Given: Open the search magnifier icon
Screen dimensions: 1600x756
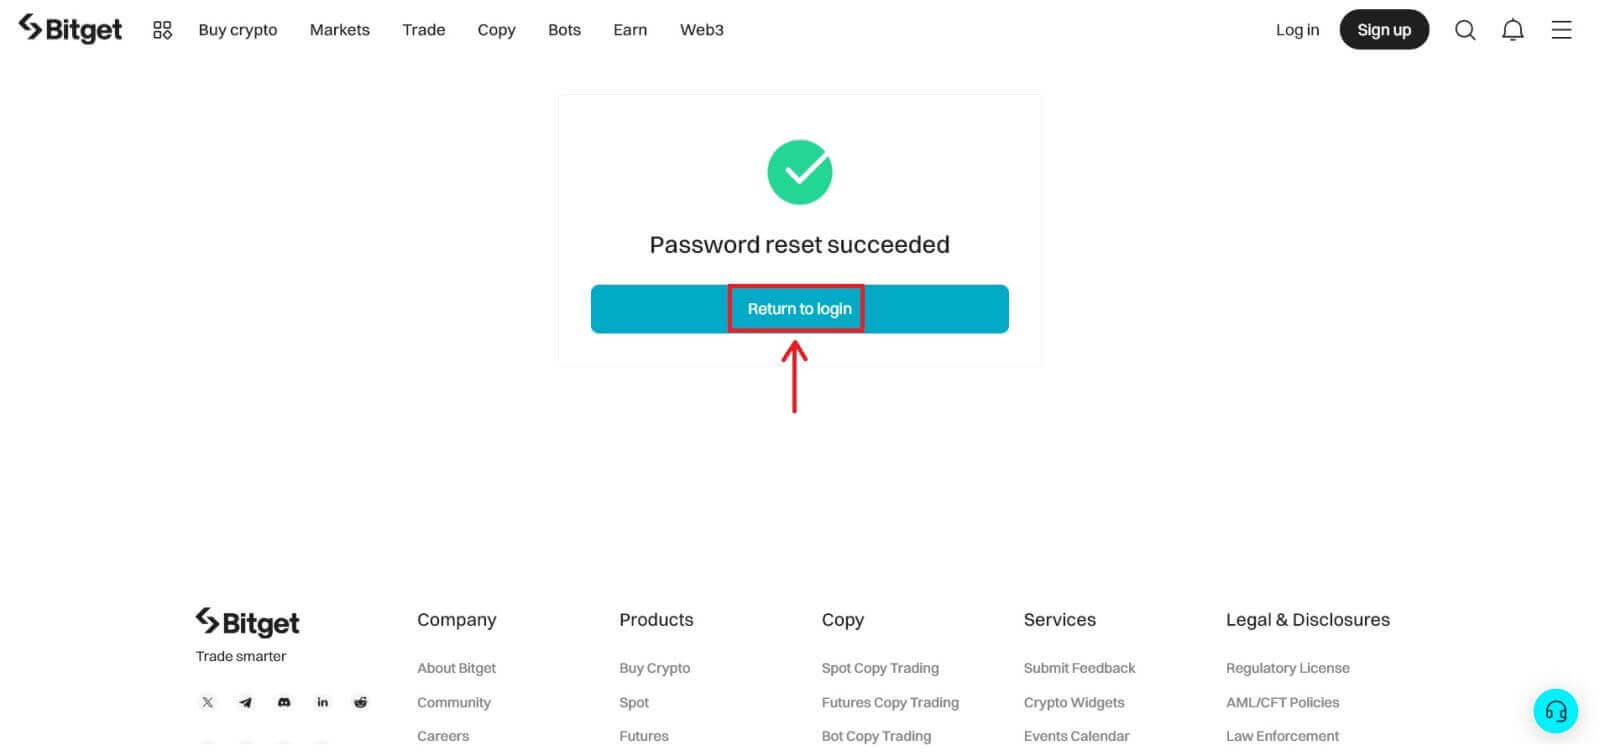Looking at the screenshot, I should tap(1465, 30).
